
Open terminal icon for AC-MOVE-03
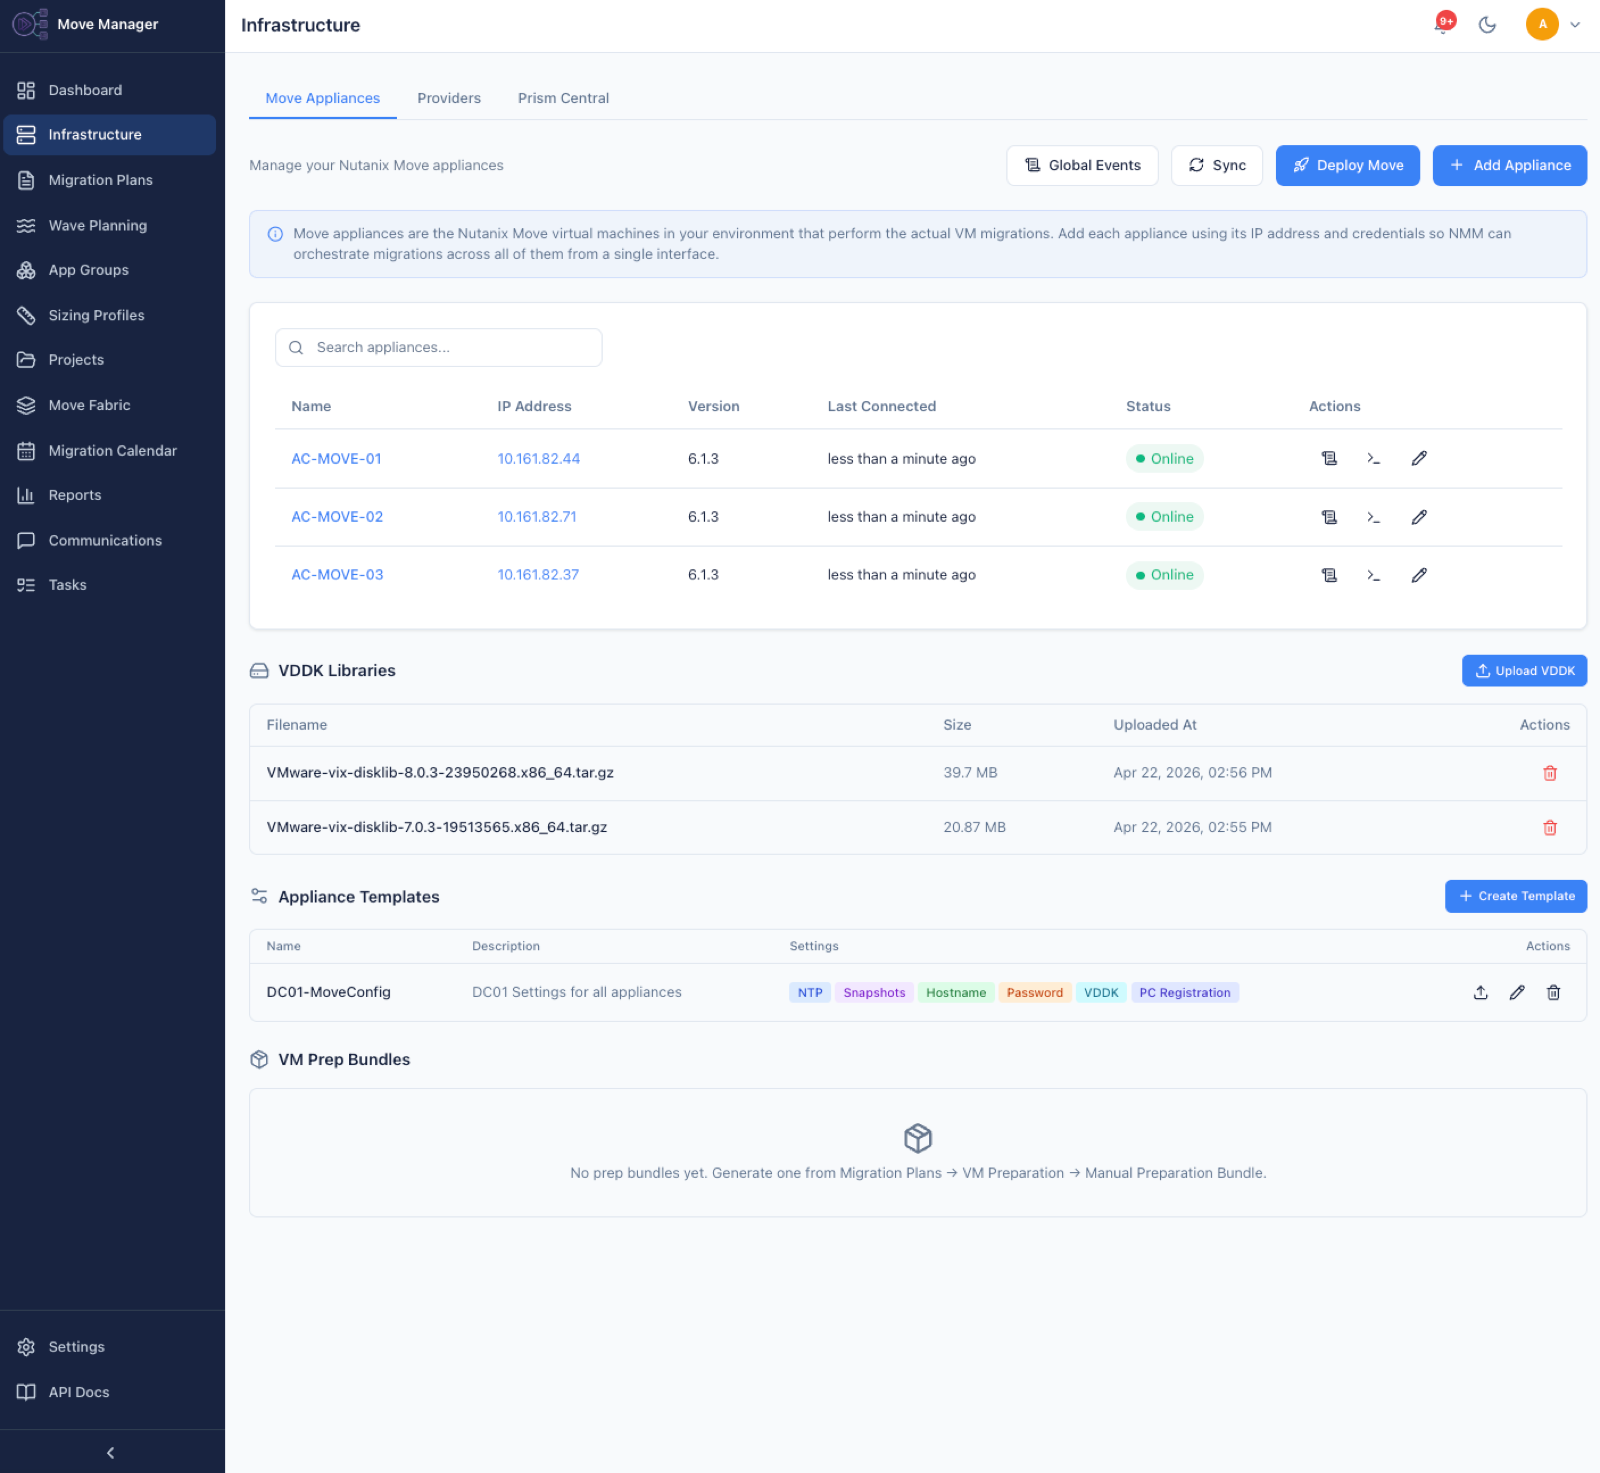[x=1374, y=575]
